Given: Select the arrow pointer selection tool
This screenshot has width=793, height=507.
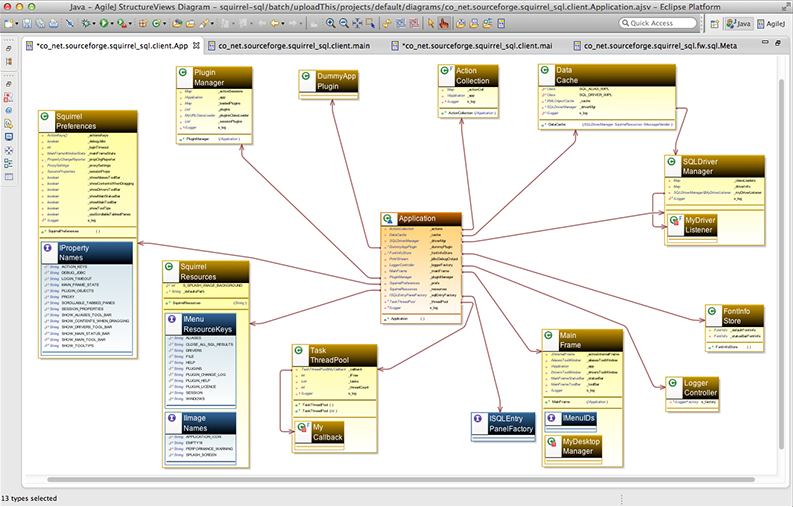Looking at the screenshot, I should [431, 23].
